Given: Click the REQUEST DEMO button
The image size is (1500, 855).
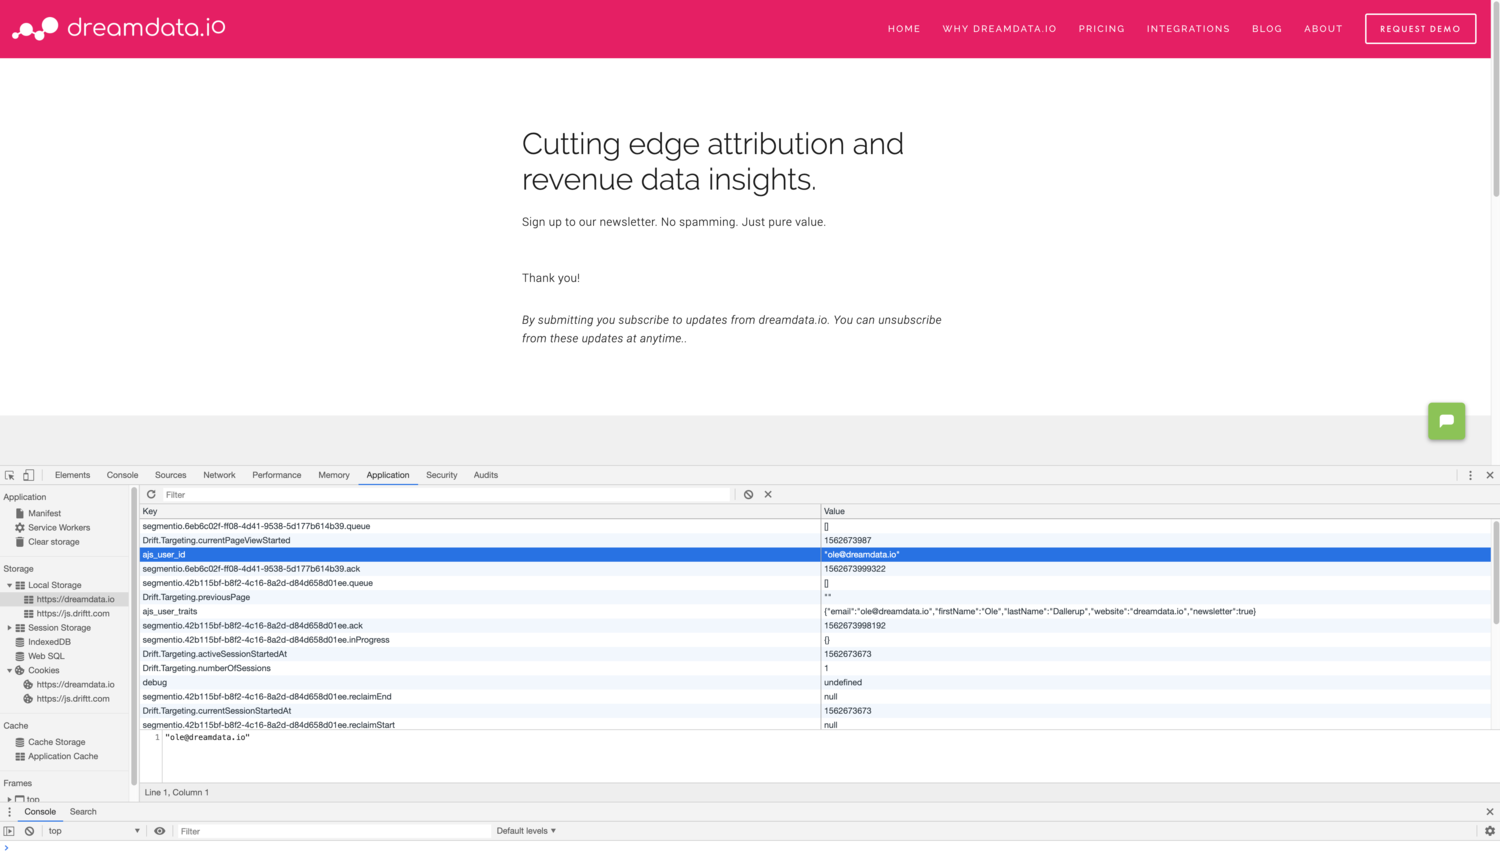Looking at the screenshot, I should click(1420, 29).
